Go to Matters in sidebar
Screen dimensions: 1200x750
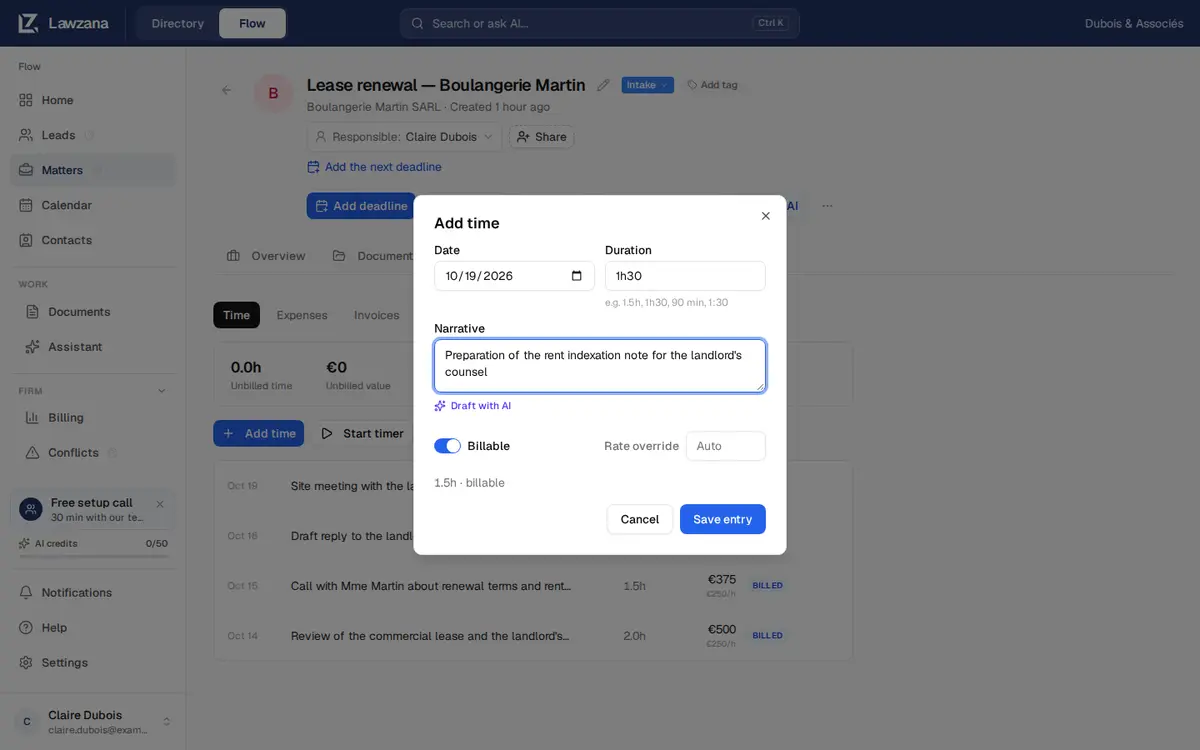pos(93,170)
